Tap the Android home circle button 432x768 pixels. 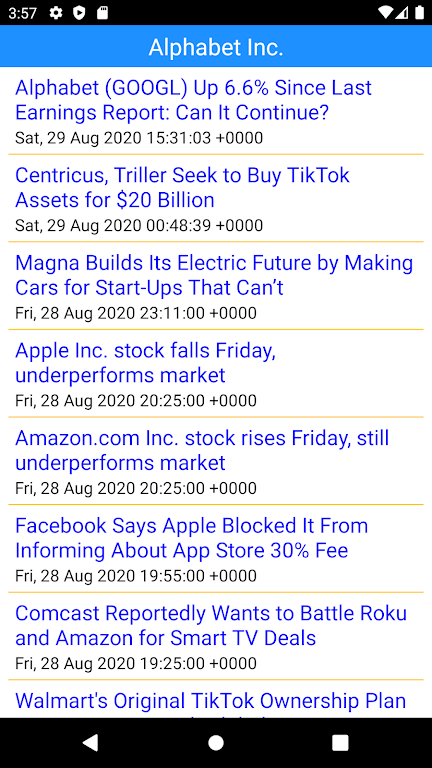(x=216, y=743)
